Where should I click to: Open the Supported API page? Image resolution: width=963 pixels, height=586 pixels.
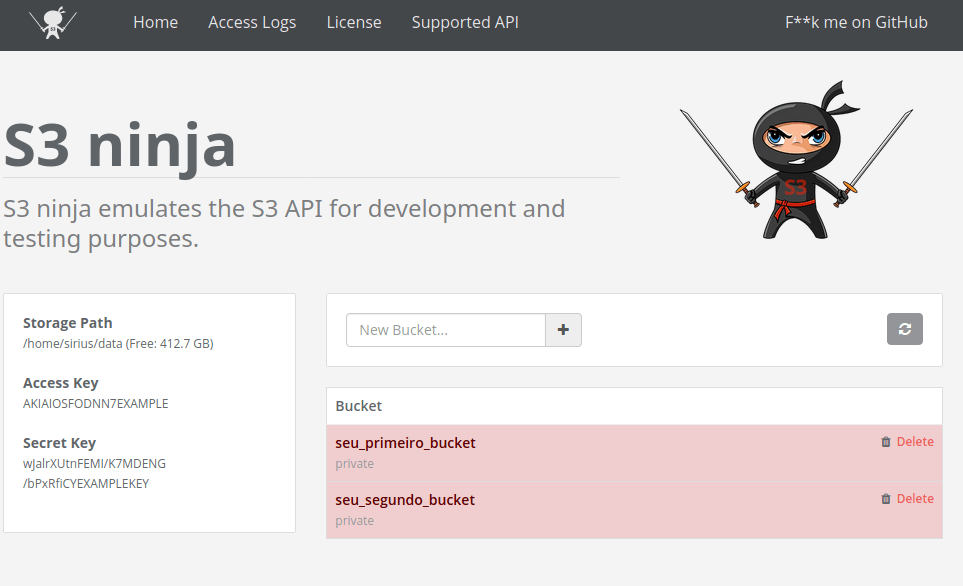[465, 22]
